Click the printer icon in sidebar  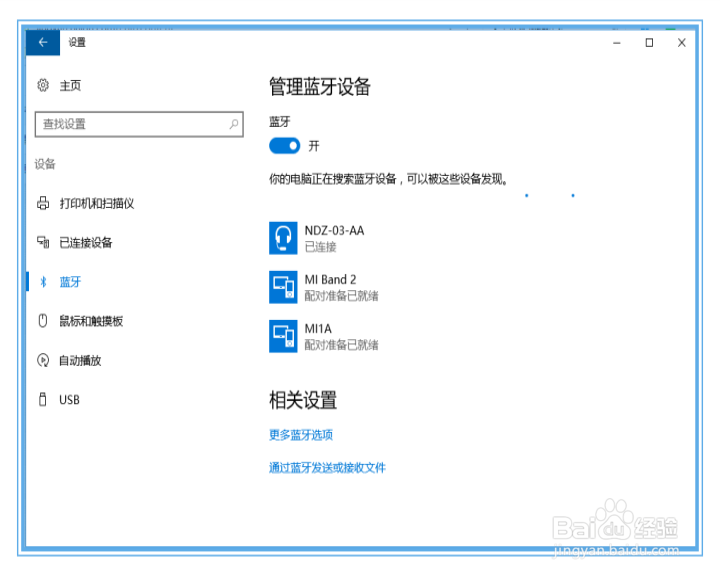(x=43, y=203)
